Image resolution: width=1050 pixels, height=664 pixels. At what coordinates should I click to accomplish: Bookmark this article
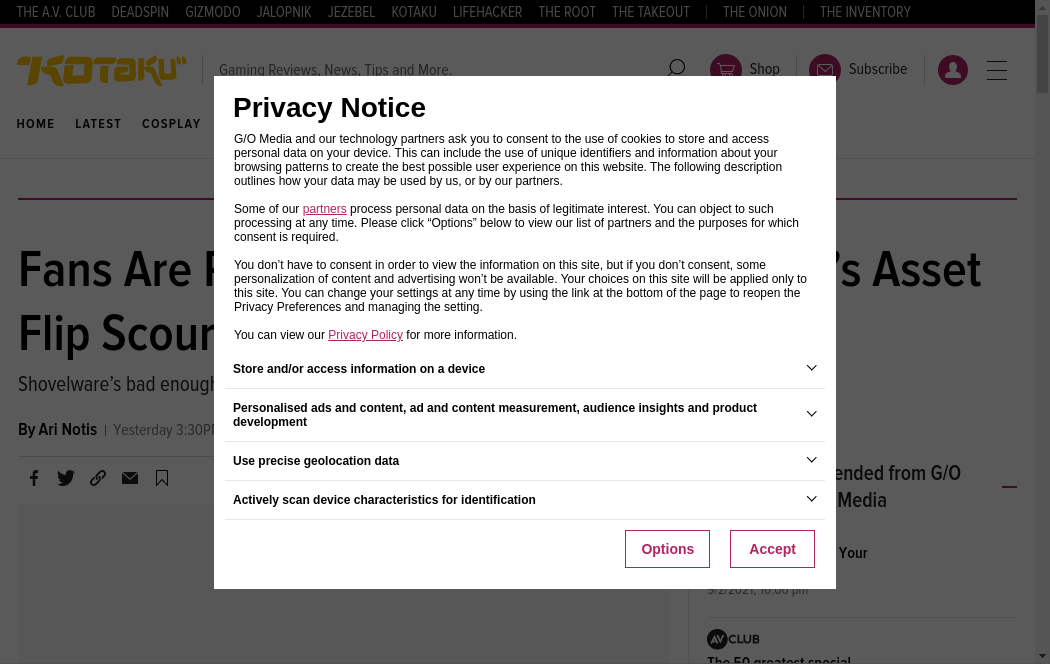pos(162,478)
